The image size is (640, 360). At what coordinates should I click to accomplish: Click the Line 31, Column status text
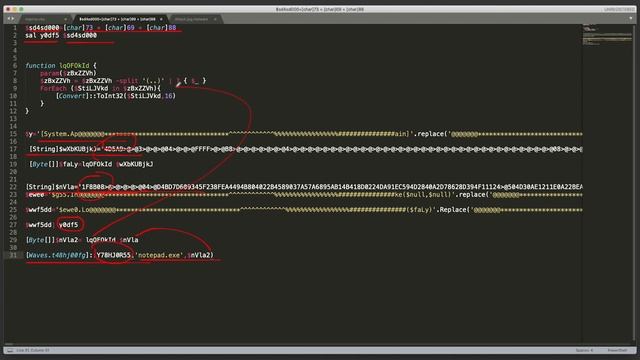(33, 350)
